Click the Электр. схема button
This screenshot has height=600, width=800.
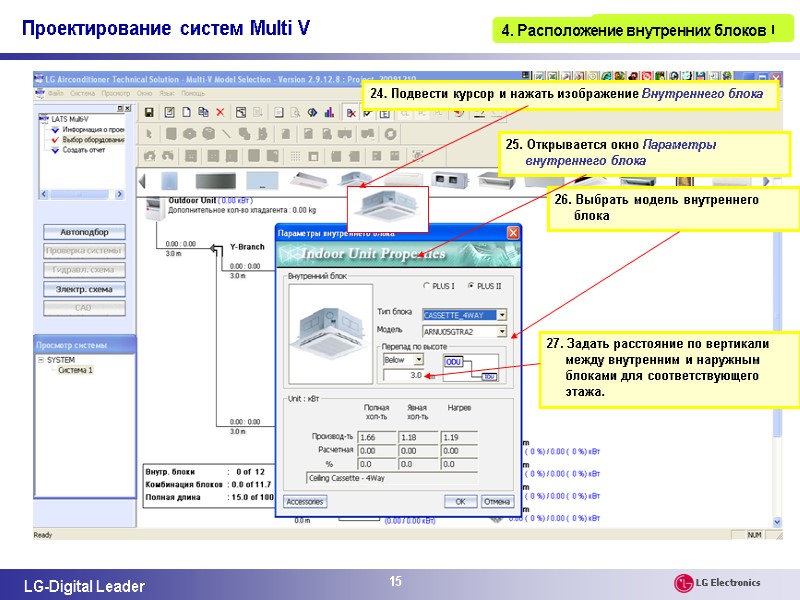point(84,289)
